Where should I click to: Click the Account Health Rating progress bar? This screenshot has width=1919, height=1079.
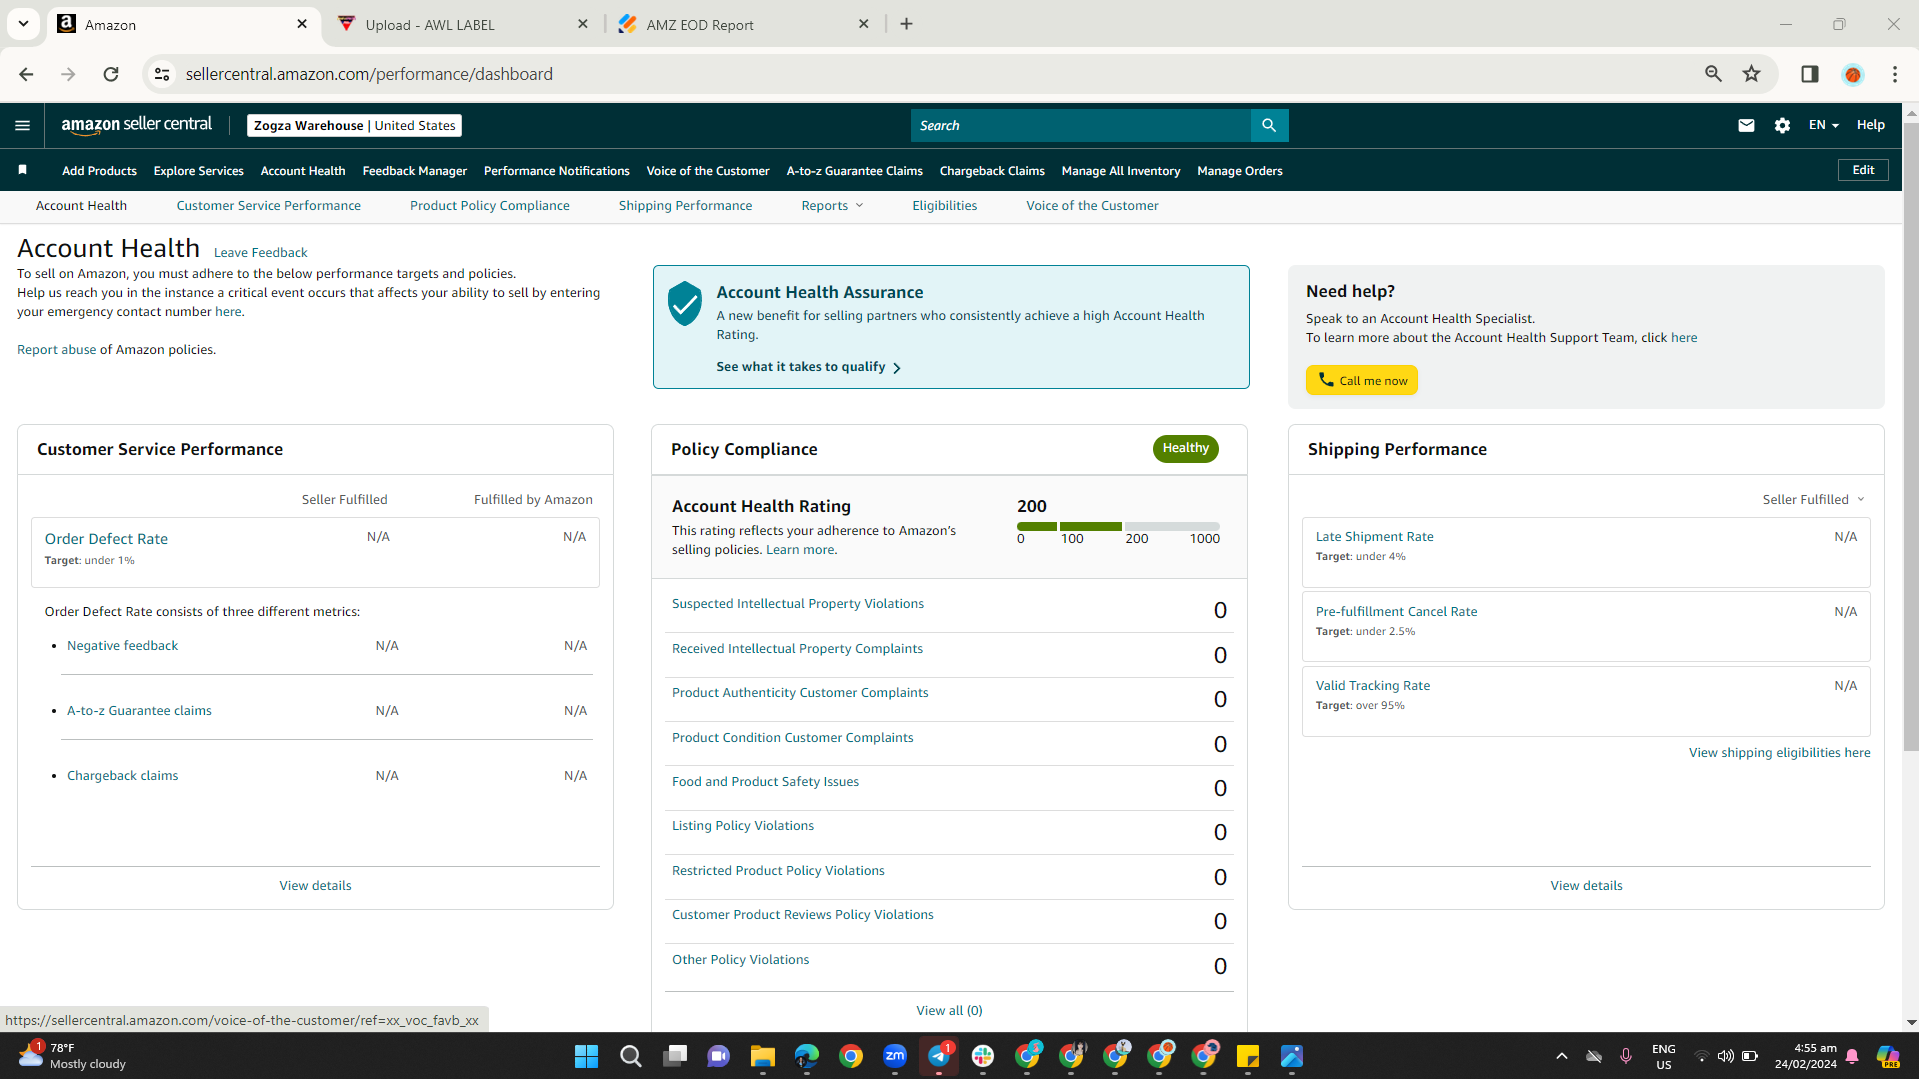click(1118, 526)
